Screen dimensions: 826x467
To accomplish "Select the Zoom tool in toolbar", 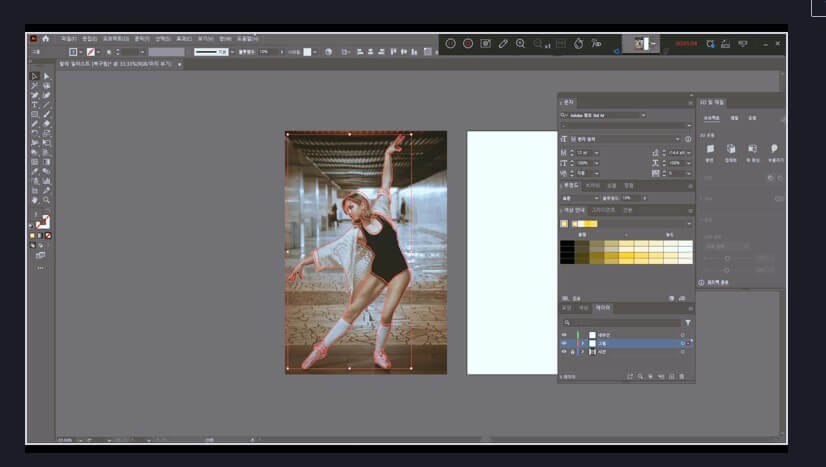I will pos(46,200).
